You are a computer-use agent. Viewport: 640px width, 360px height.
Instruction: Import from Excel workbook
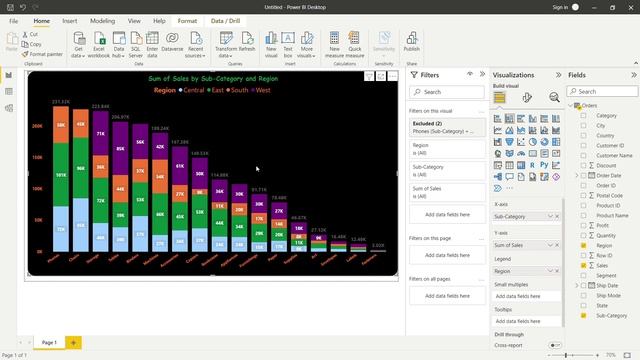click(99, 45)
